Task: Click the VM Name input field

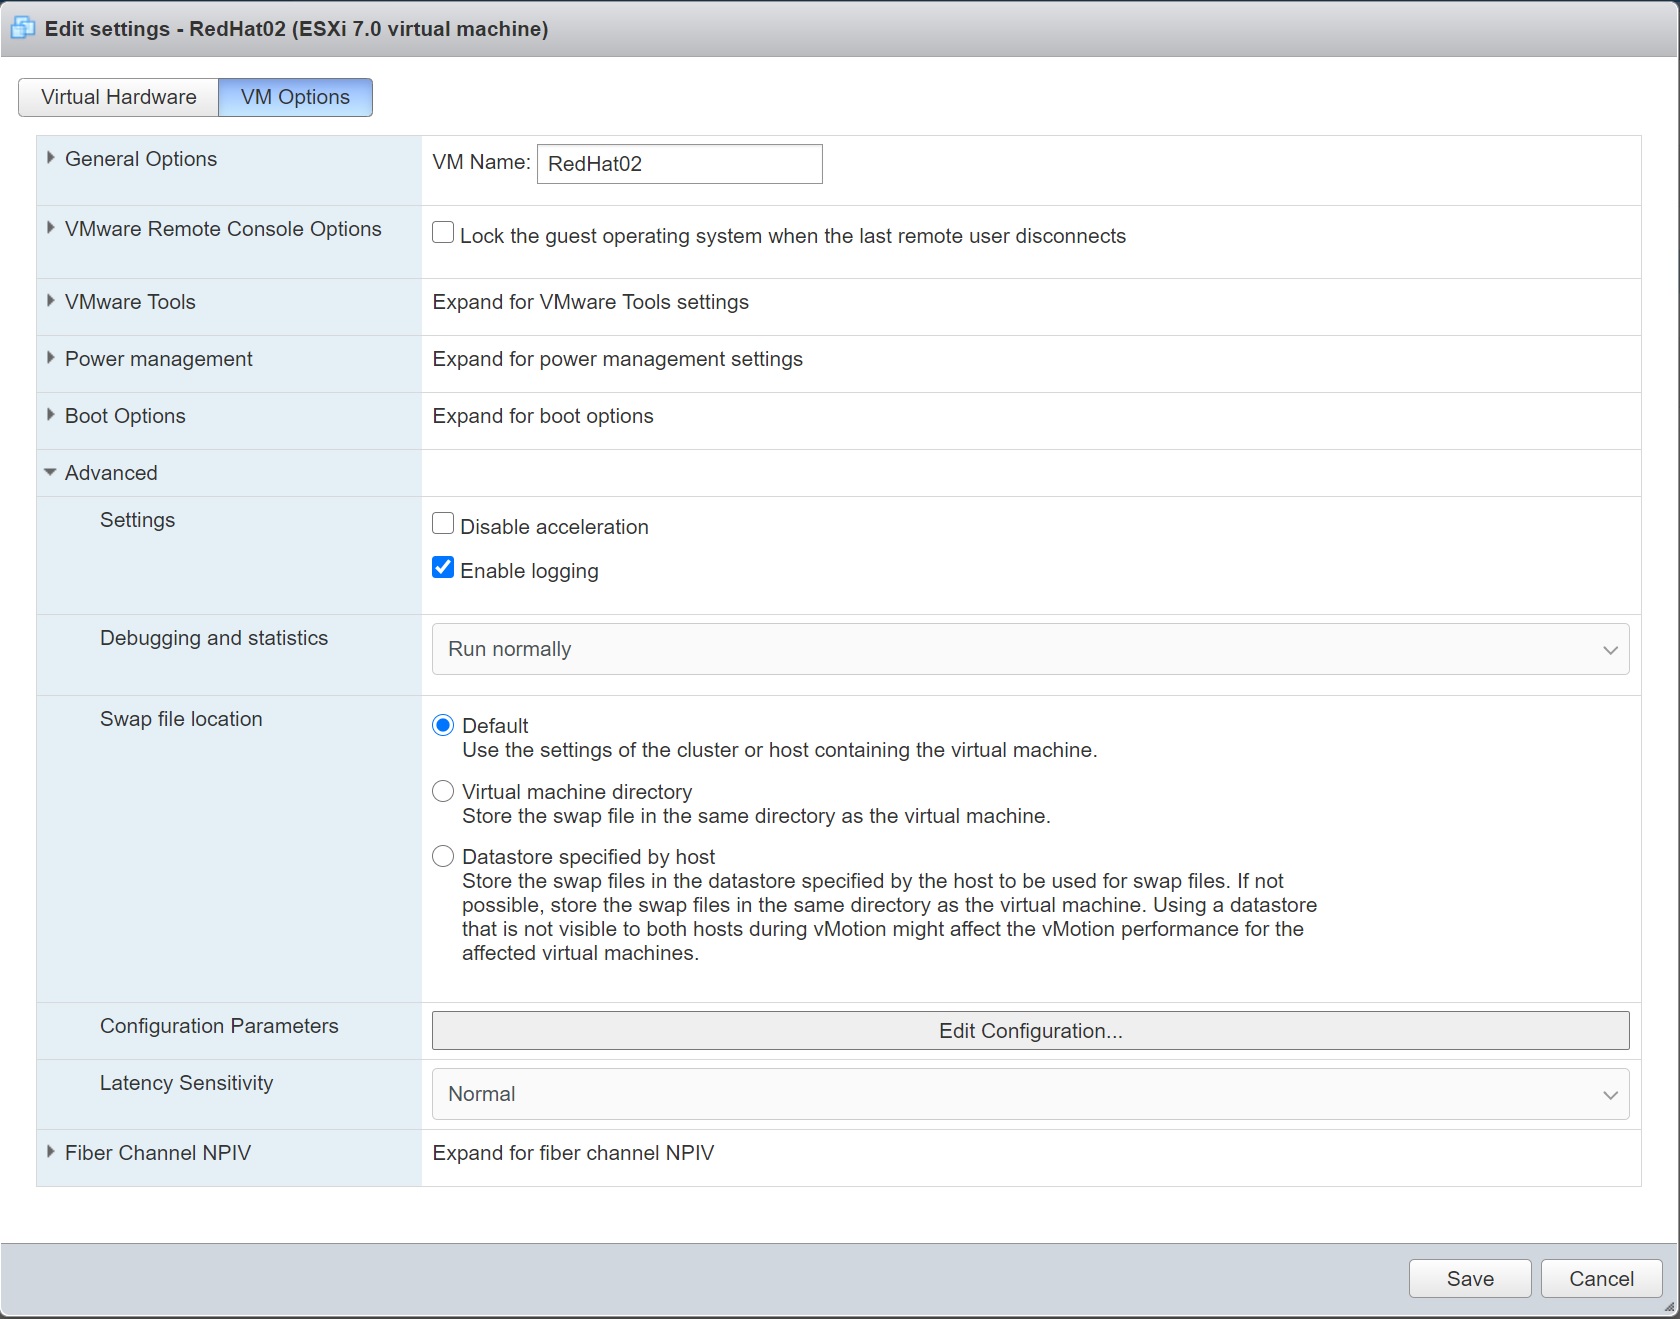Action: (680, 164)
